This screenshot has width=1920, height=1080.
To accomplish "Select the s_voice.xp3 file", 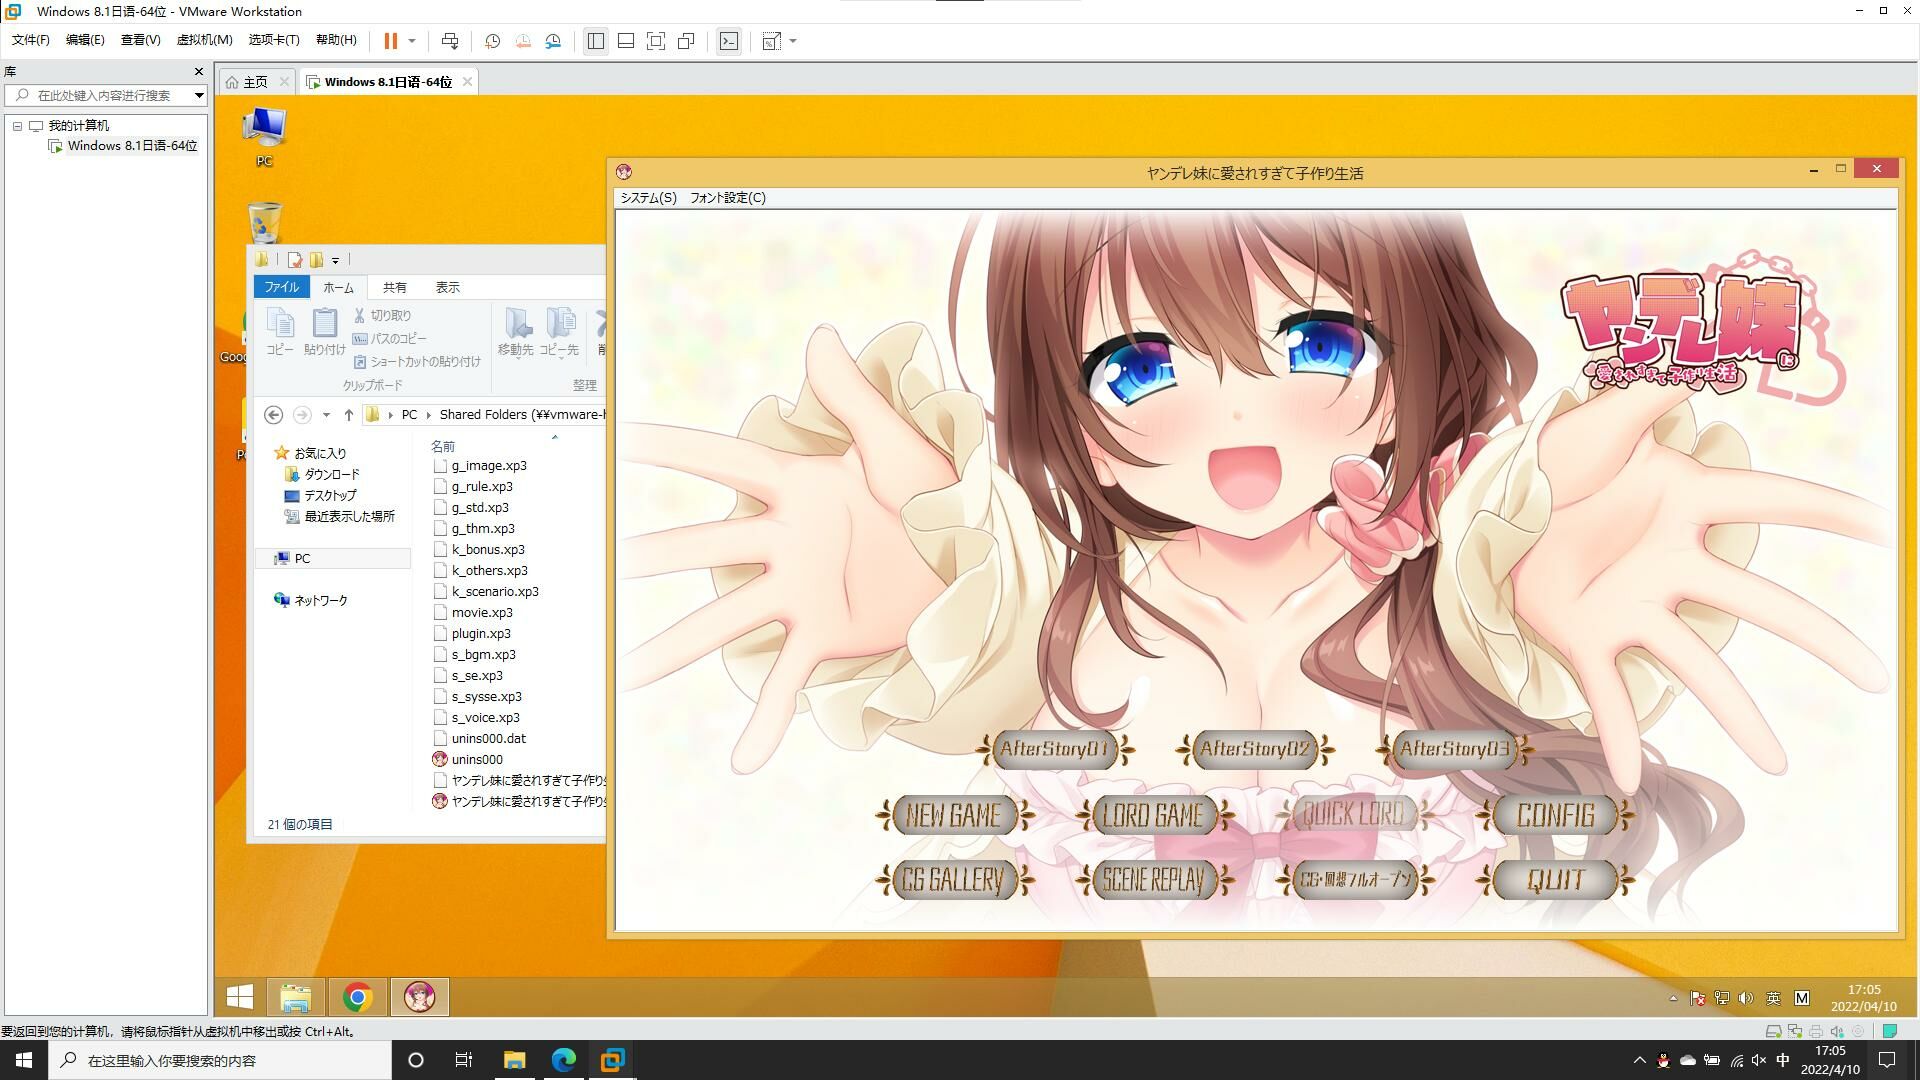I will (x=485, y=718).
